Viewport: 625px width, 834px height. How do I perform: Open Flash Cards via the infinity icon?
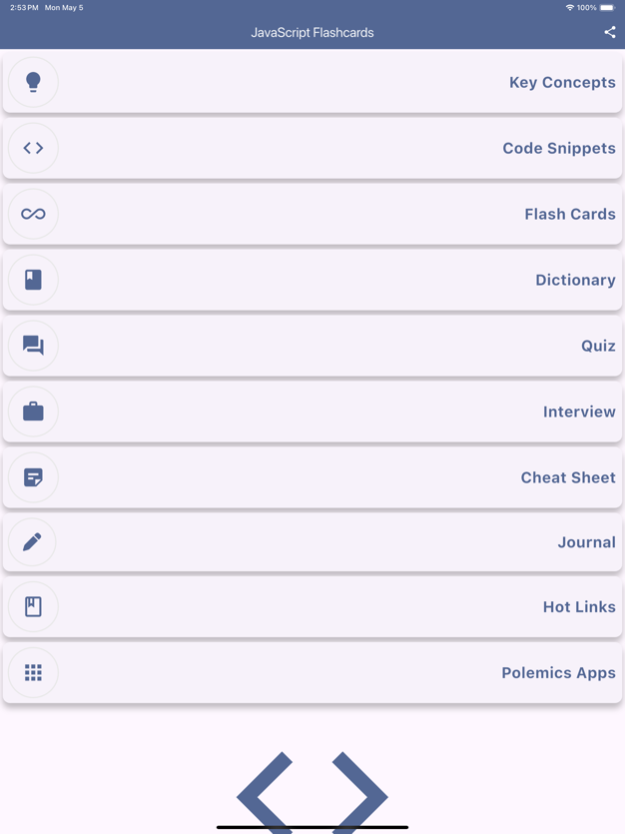pos(33,214)
